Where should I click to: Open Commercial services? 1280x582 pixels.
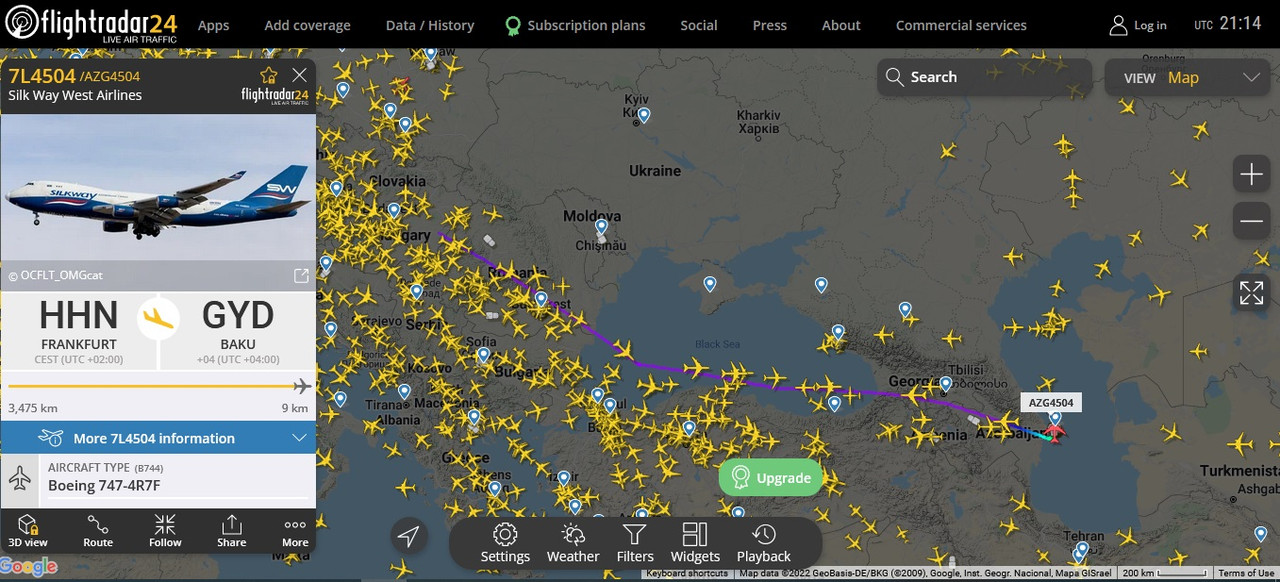[x=961, y=25]
